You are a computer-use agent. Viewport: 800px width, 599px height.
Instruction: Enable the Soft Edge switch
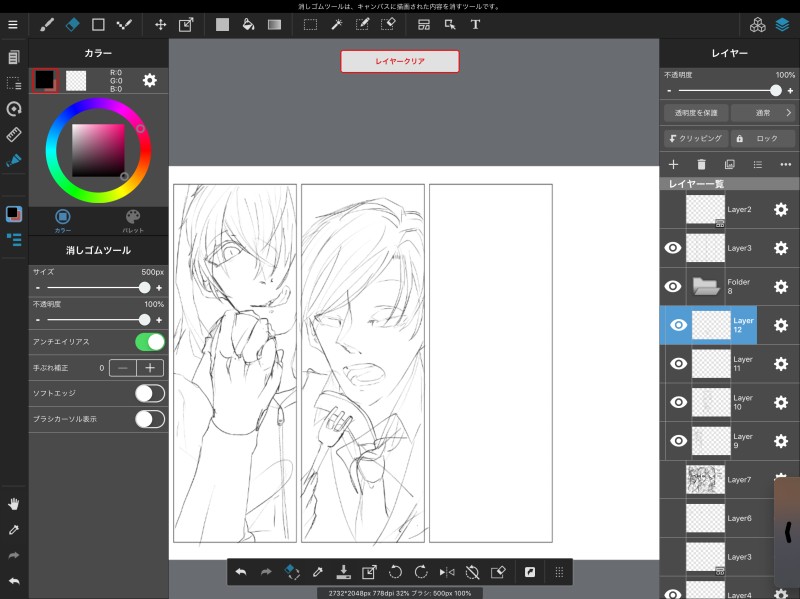150,393
